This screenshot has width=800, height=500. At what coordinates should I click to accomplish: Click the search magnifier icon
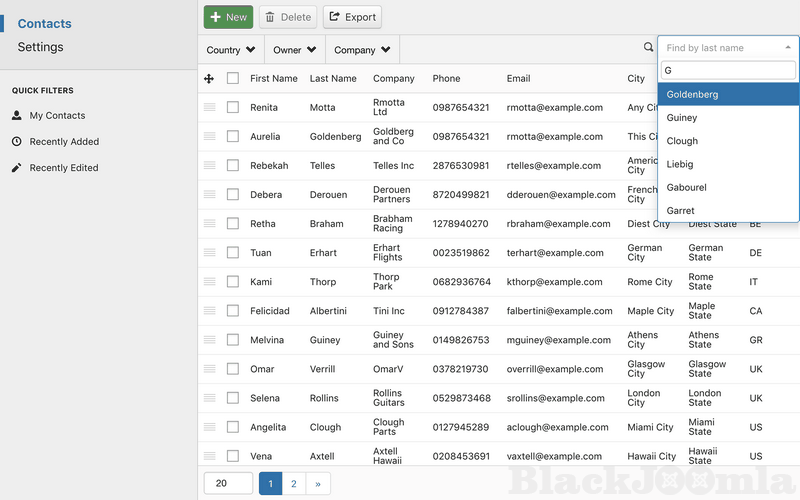(x=648, y=47)
